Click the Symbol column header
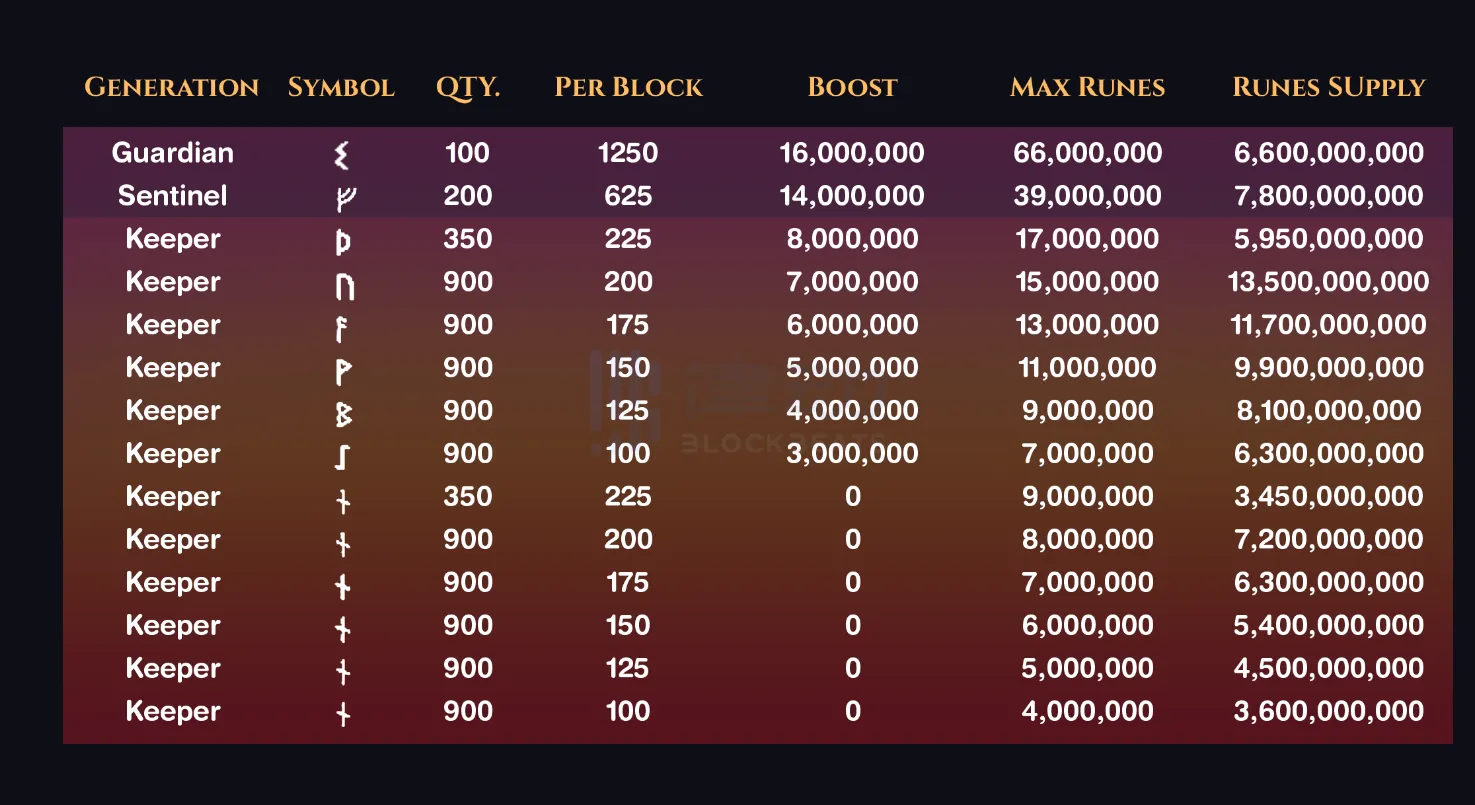This screenshot has height=805, width=1475. [341, 88]
